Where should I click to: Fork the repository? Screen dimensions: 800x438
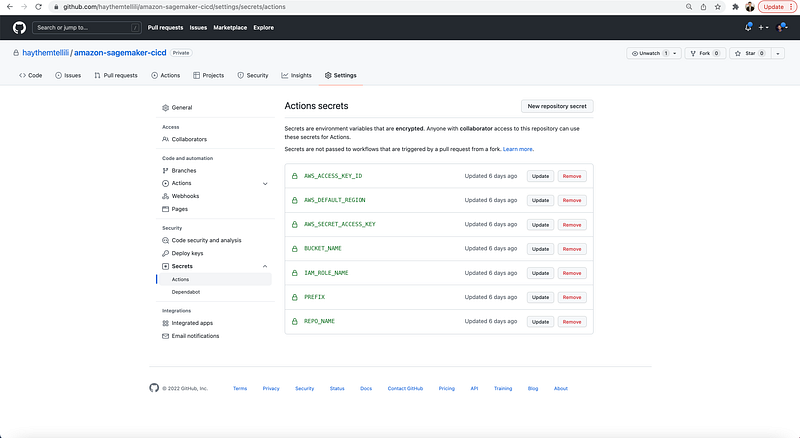click(705, 53)
